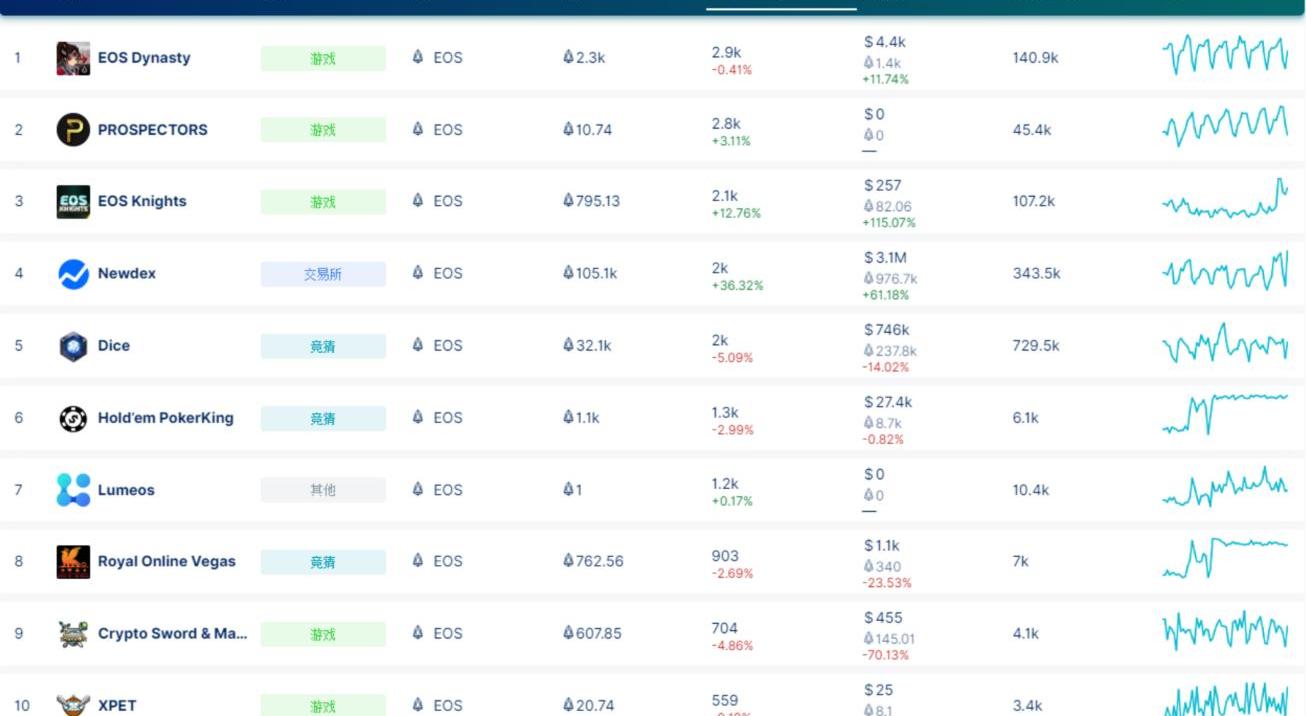Click EOS Knights green game category tag
The height and width of the screenshot is (716, 1306).
coord(323,202)
